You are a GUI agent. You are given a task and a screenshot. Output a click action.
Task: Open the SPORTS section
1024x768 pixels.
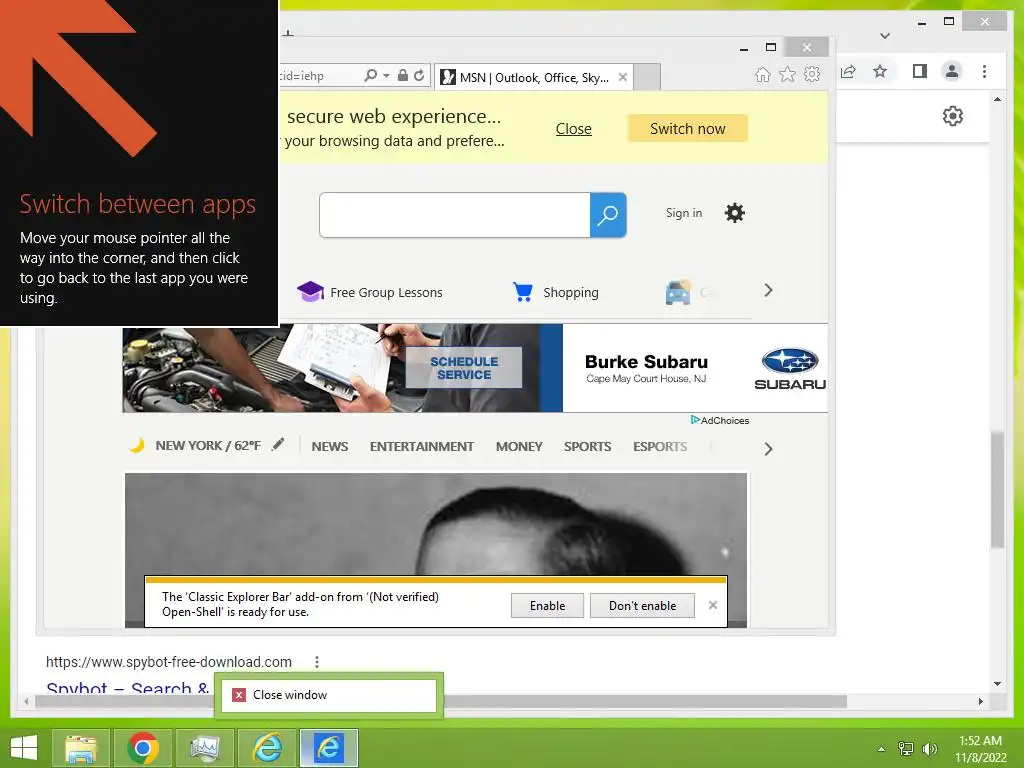(x=588, y=447)
